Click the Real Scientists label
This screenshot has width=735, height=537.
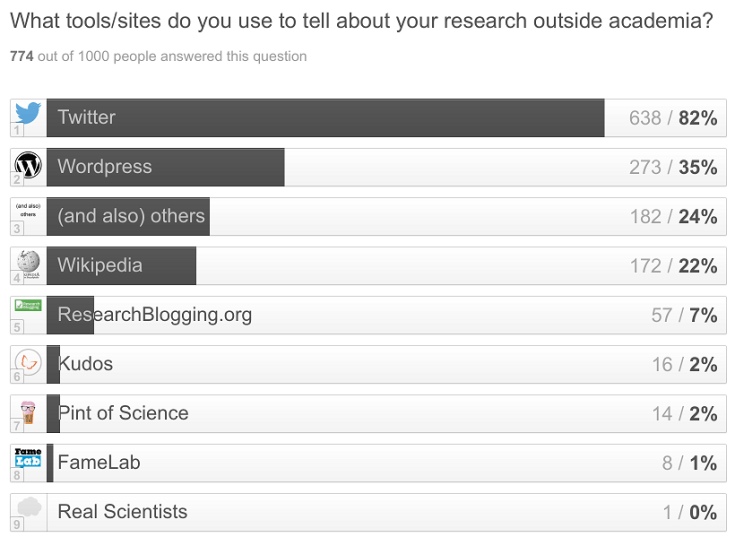[x=122, y=512]
